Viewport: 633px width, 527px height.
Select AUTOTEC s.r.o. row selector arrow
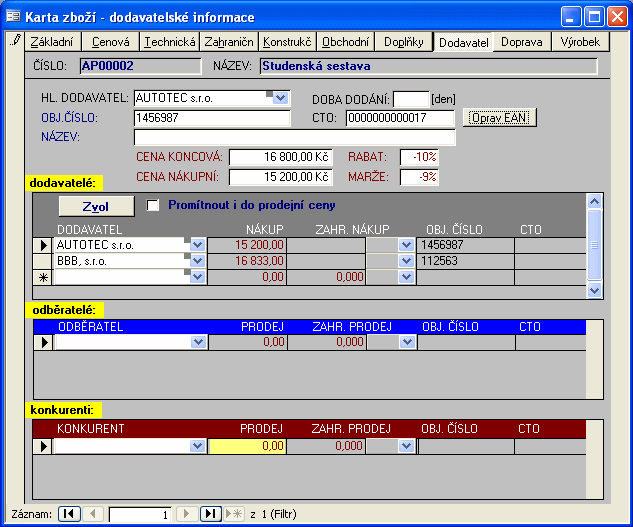pos(42,245)
